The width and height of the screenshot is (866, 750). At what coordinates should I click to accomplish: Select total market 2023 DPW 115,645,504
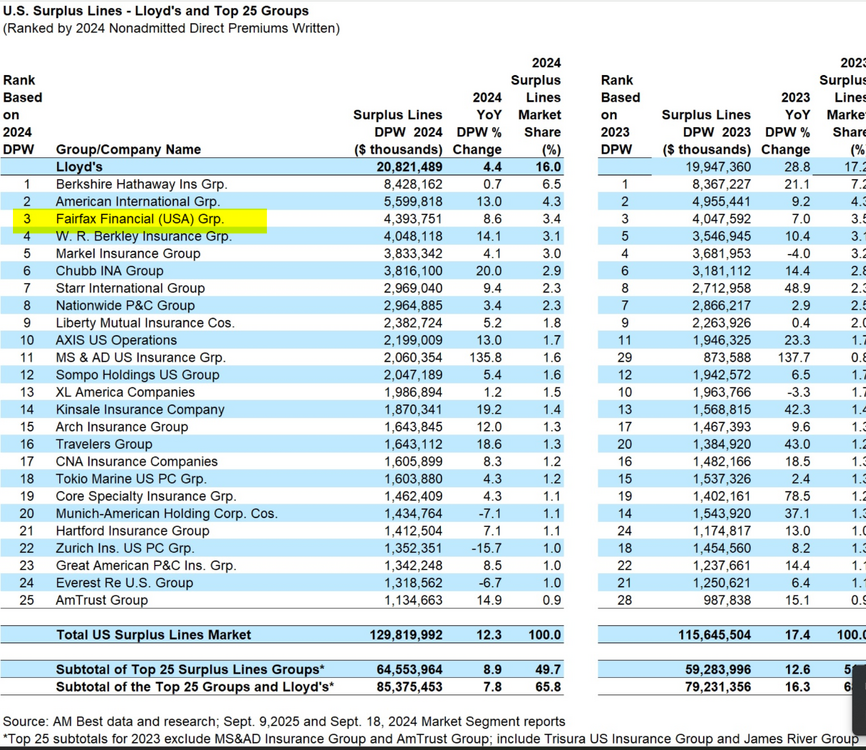pyautogui.click(x=715, y=635)
